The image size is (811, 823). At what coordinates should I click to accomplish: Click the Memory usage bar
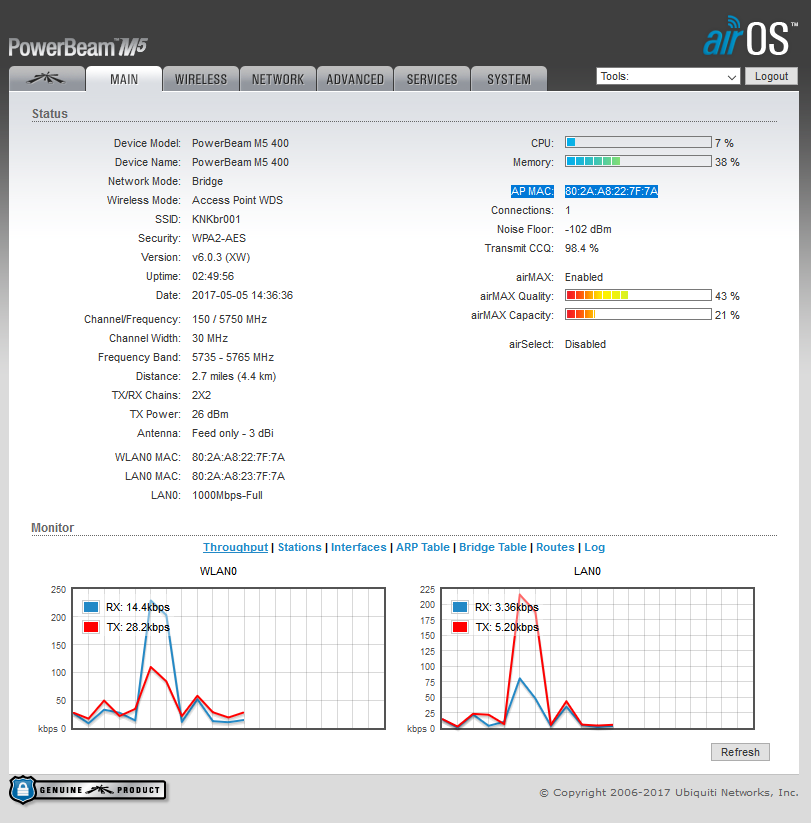pos(638,161)
